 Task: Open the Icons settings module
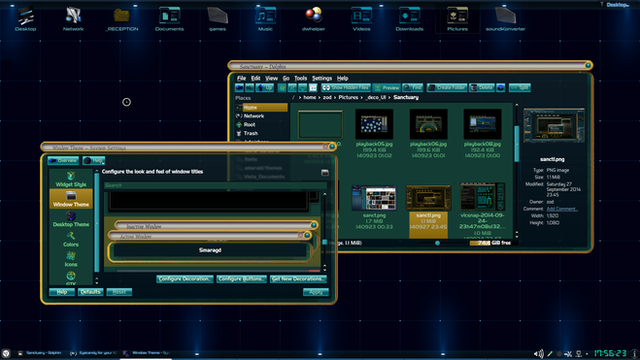(71, 259)
